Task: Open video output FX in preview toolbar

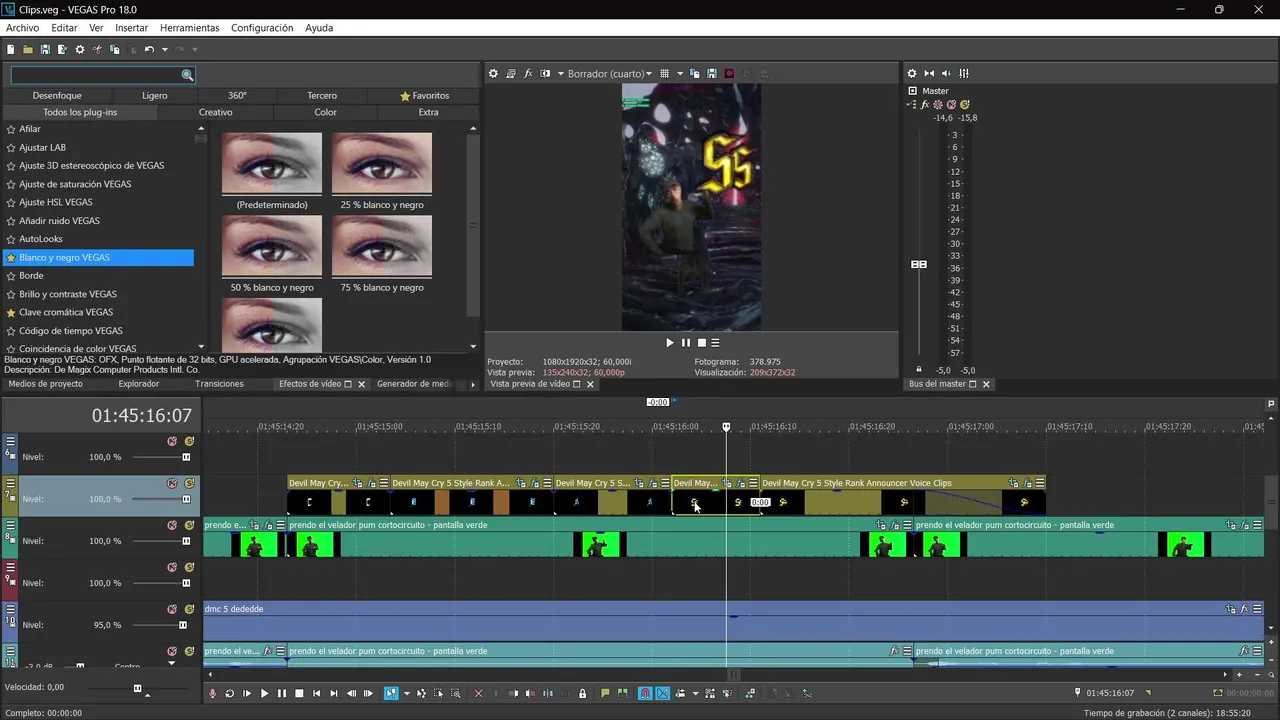Action: point(528,73)
